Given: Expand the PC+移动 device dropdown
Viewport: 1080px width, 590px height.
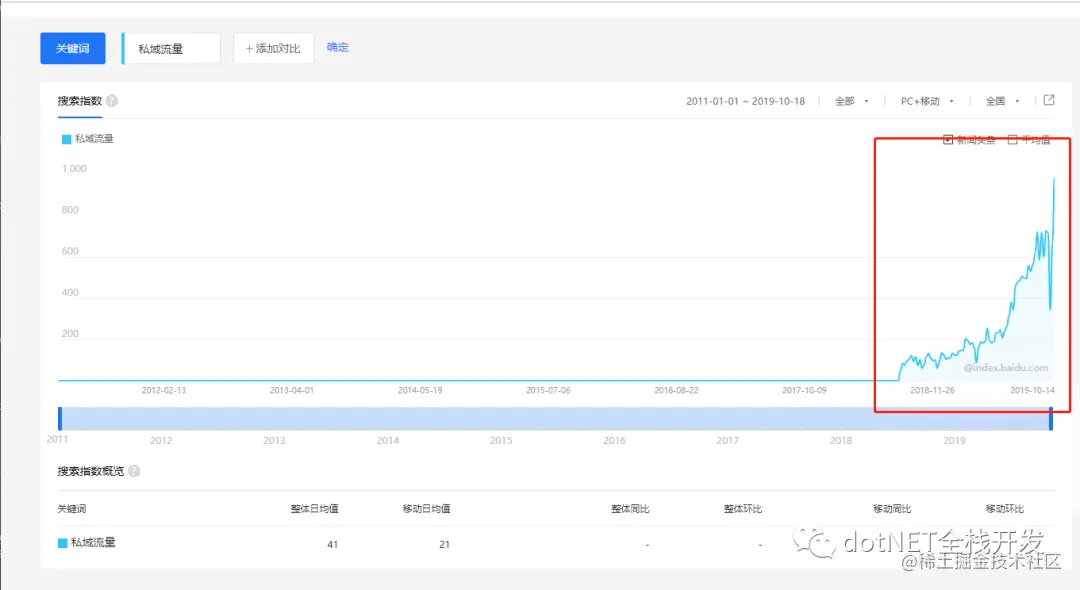Looking at the screenshot, I should click(x=927, y=101).
